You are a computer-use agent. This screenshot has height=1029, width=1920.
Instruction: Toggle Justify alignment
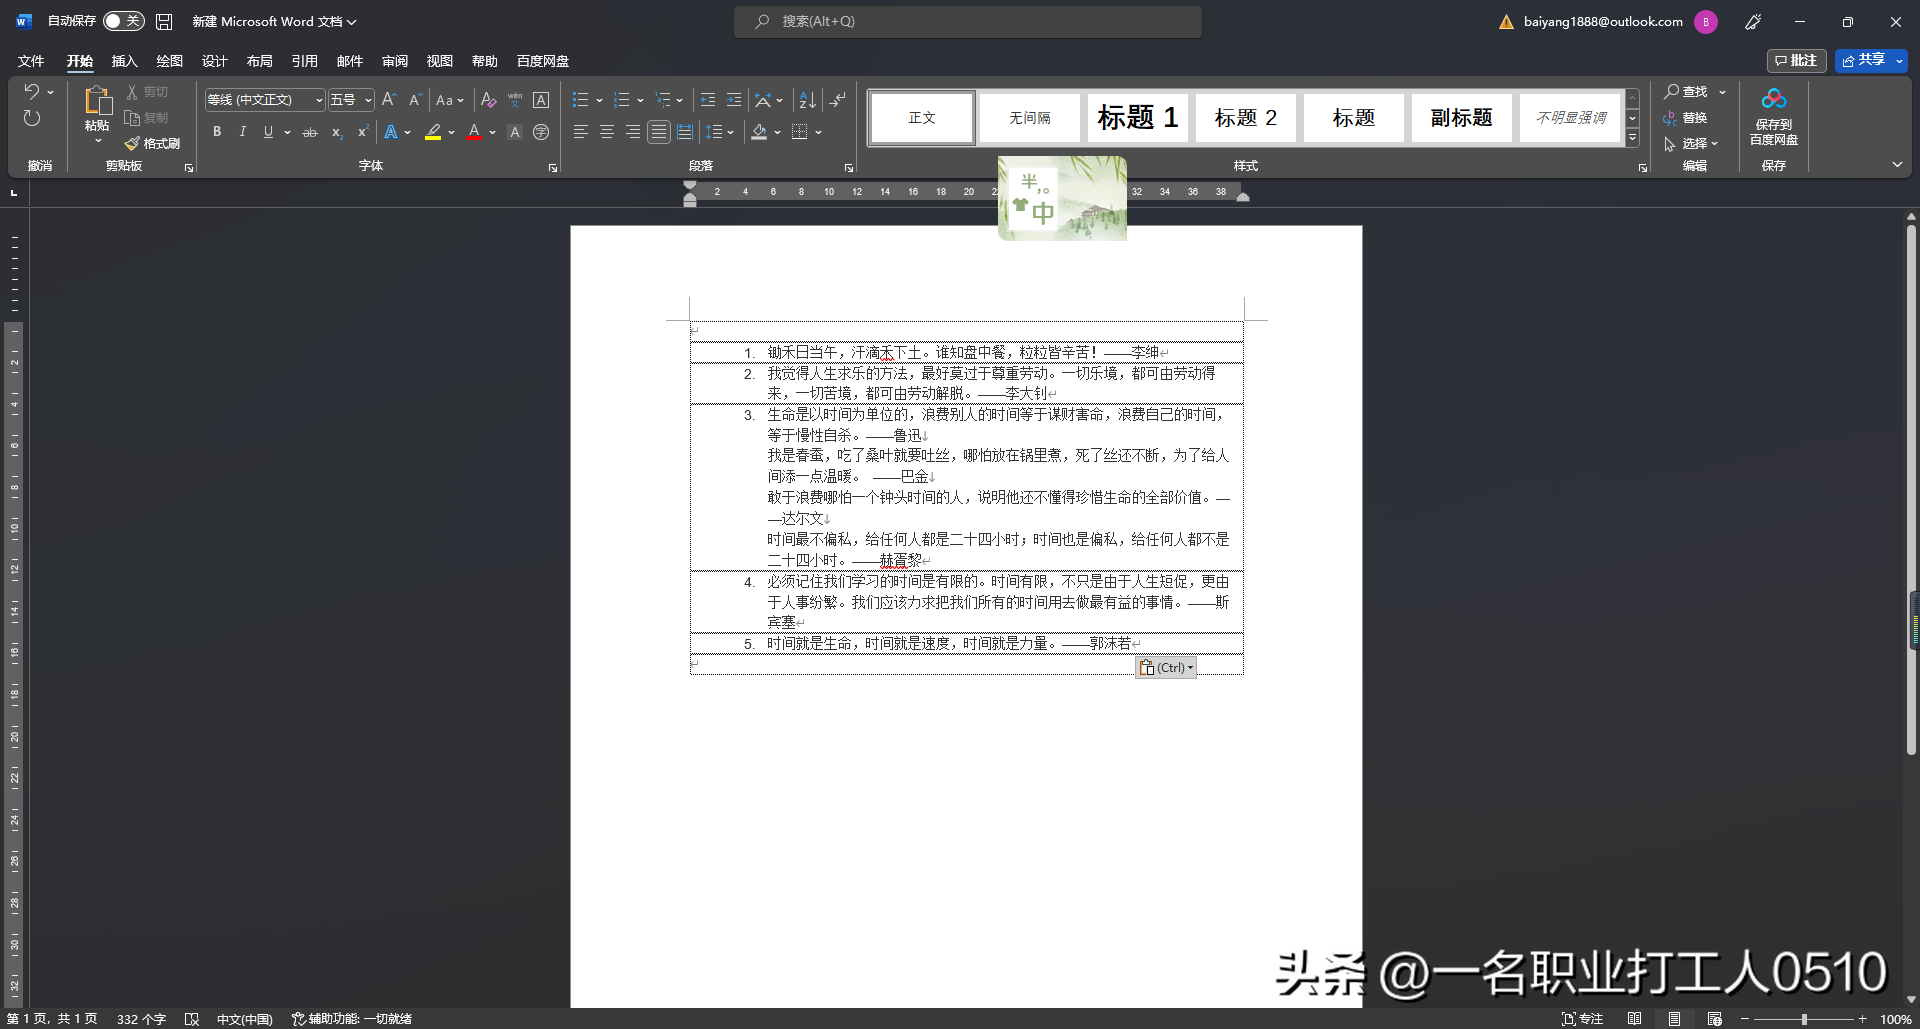pos(658,132)
